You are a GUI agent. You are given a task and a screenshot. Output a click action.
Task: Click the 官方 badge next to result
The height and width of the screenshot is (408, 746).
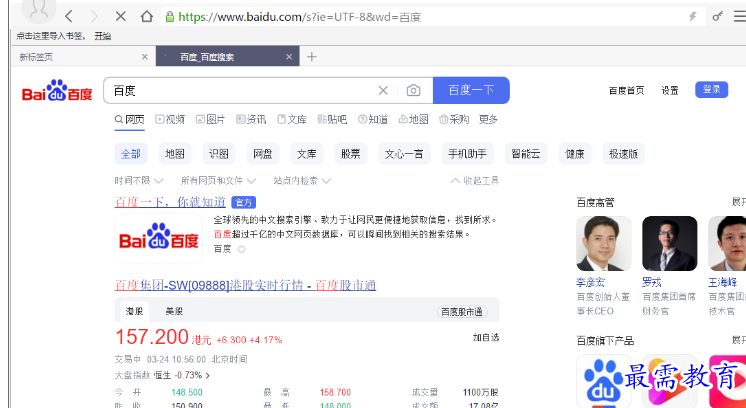click(x=244, y=203)
